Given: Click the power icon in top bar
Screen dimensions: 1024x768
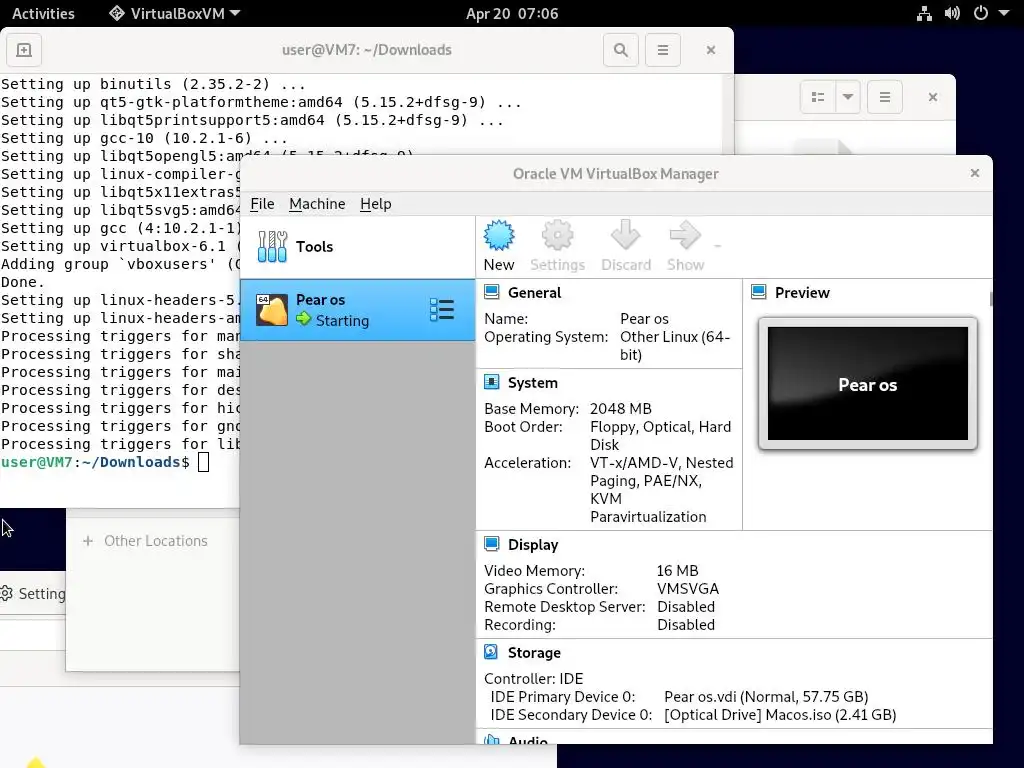Looking at the screenshot, I should point(981,13).
